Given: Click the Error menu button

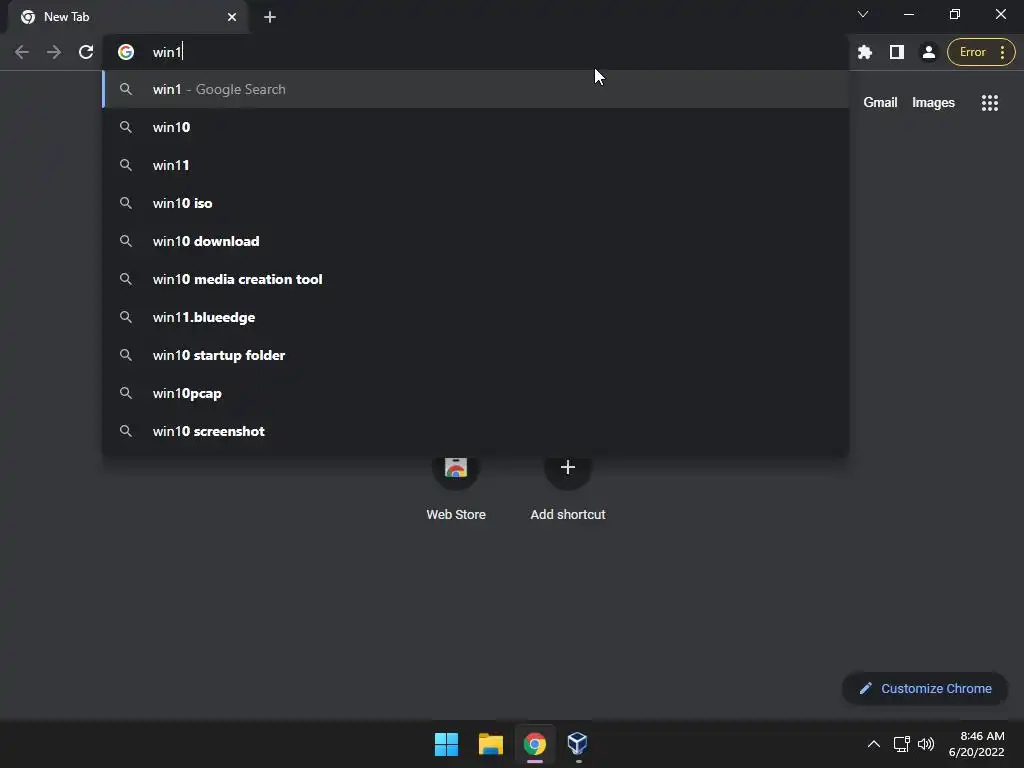Looking at the screenshot, I should coord(981,52).
